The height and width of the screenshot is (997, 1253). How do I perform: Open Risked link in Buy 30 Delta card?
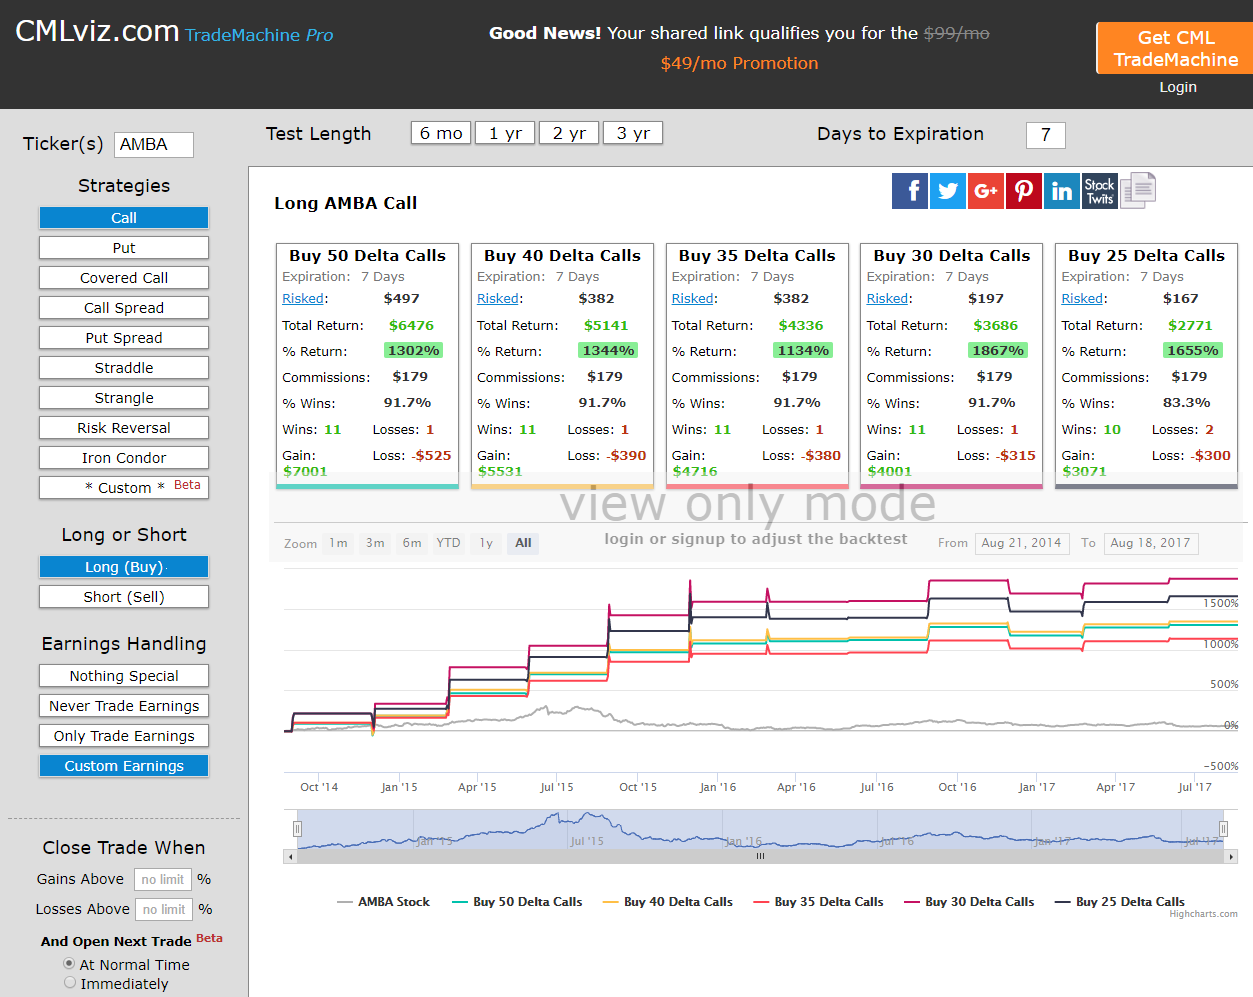point(888,299)
